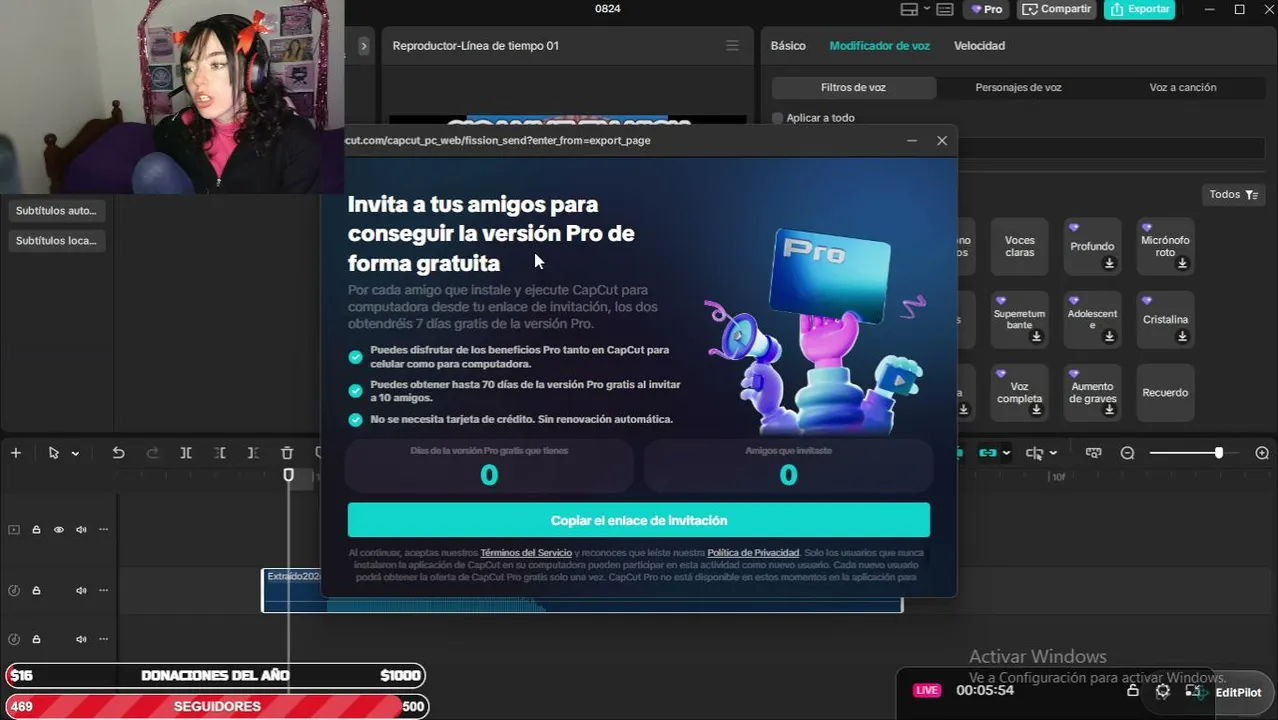Lock the top video track

(36, 530)
